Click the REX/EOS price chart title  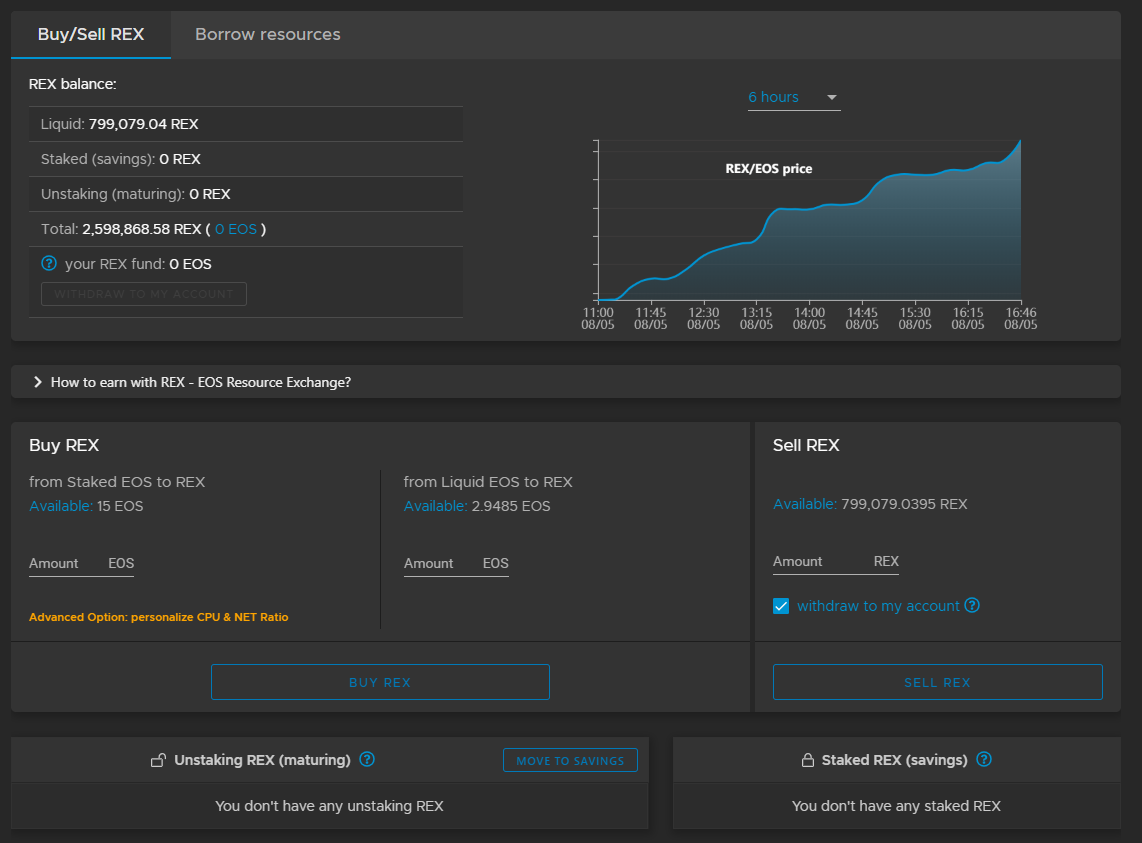pos(768,168)
